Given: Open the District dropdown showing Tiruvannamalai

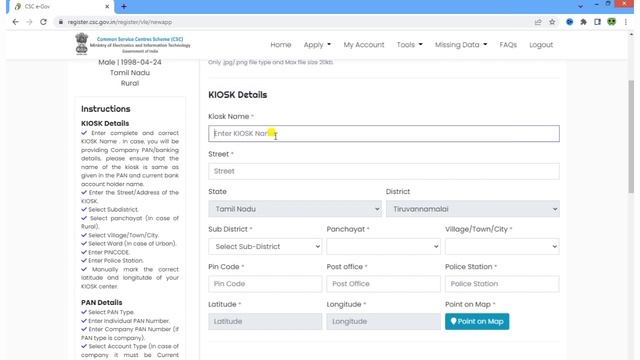Looking at the screenshot, I should (x=473, y=209).
